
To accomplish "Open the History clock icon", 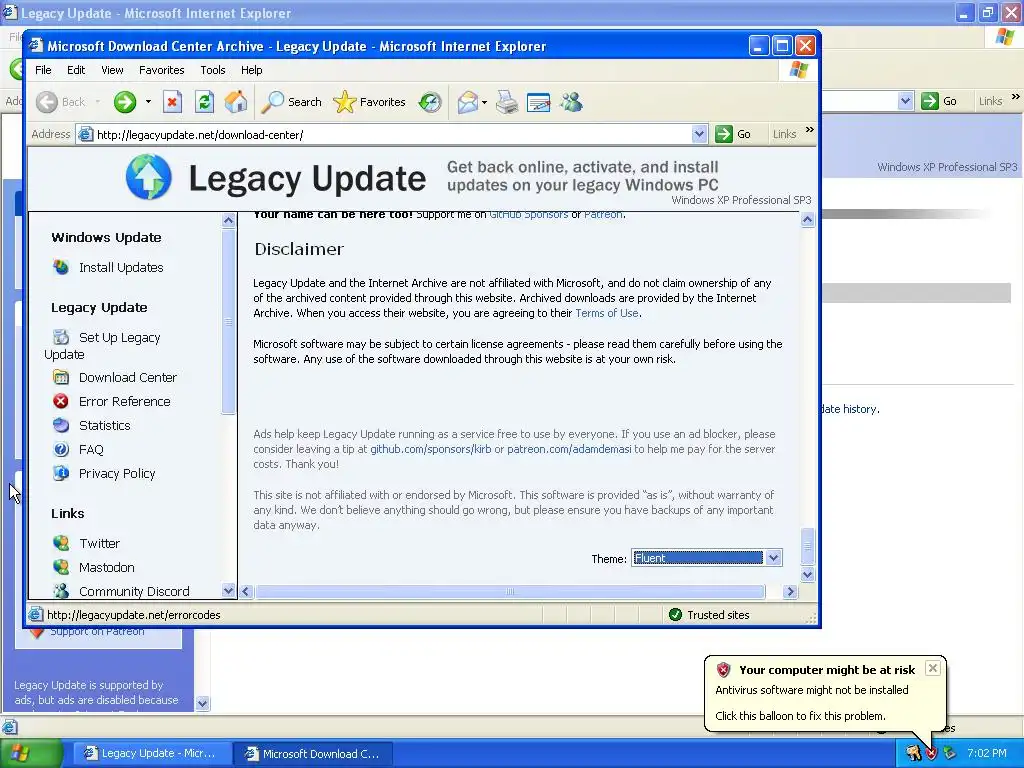I will click(430, 102).
